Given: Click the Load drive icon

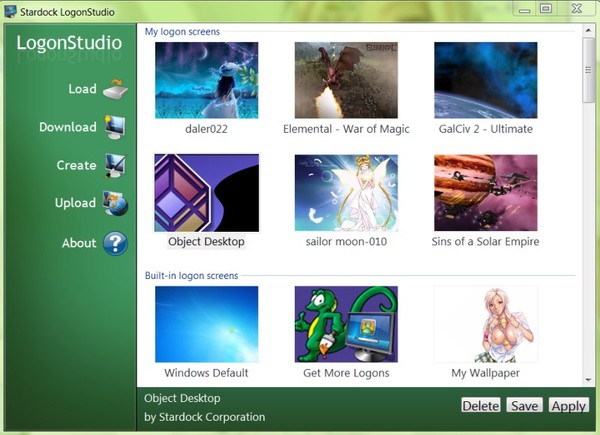Looking at the screenshot, I should 116,89.
